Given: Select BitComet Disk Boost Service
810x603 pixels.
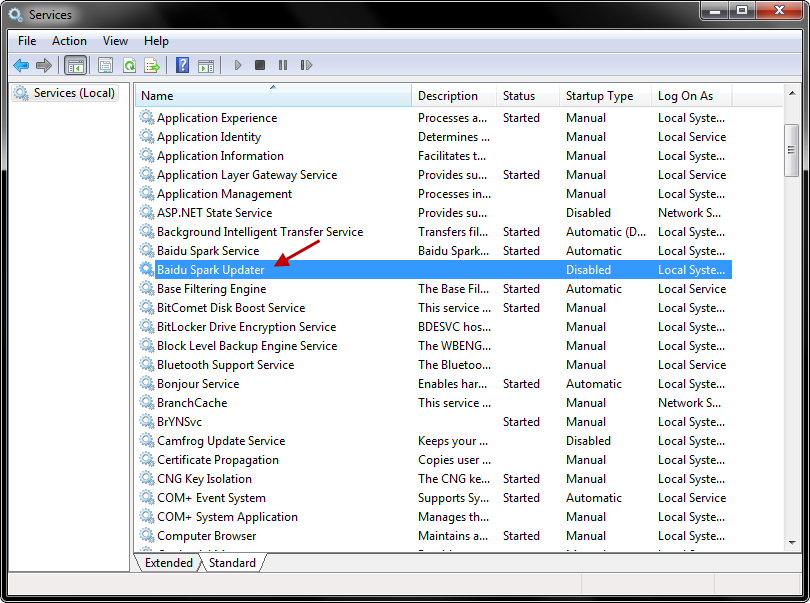Looking at the screenshot, I should pyautogui.click(x=231, y=307).
